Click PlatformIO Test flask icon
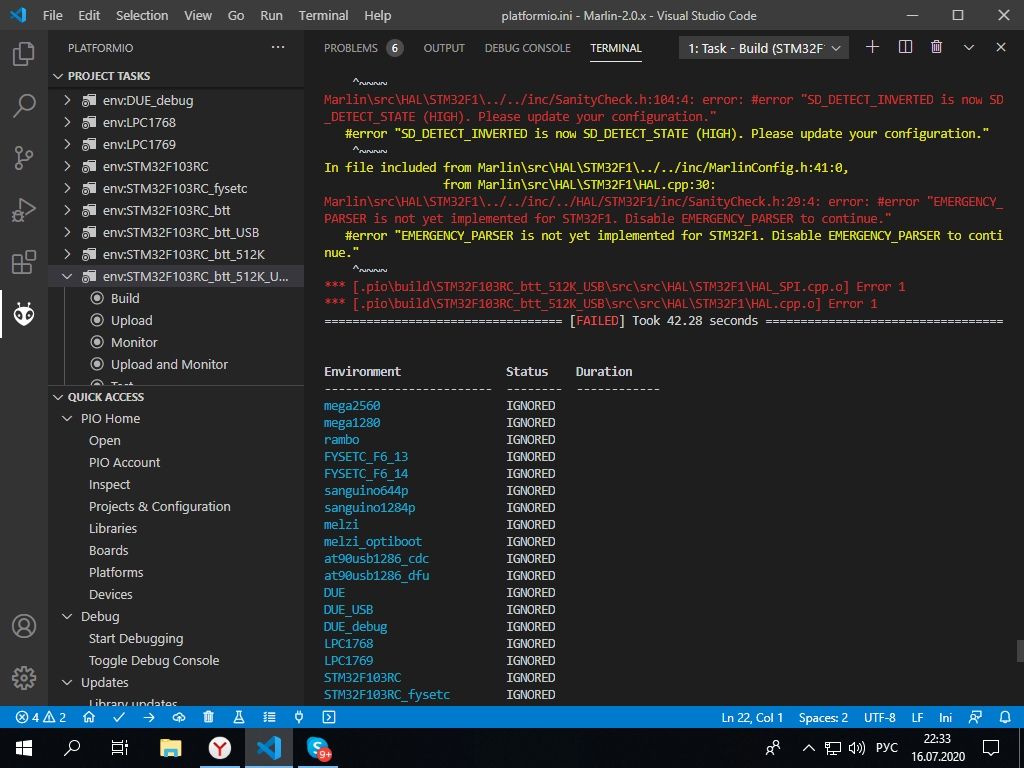Viewport: 1024px width, 768px height. point(238,717)
